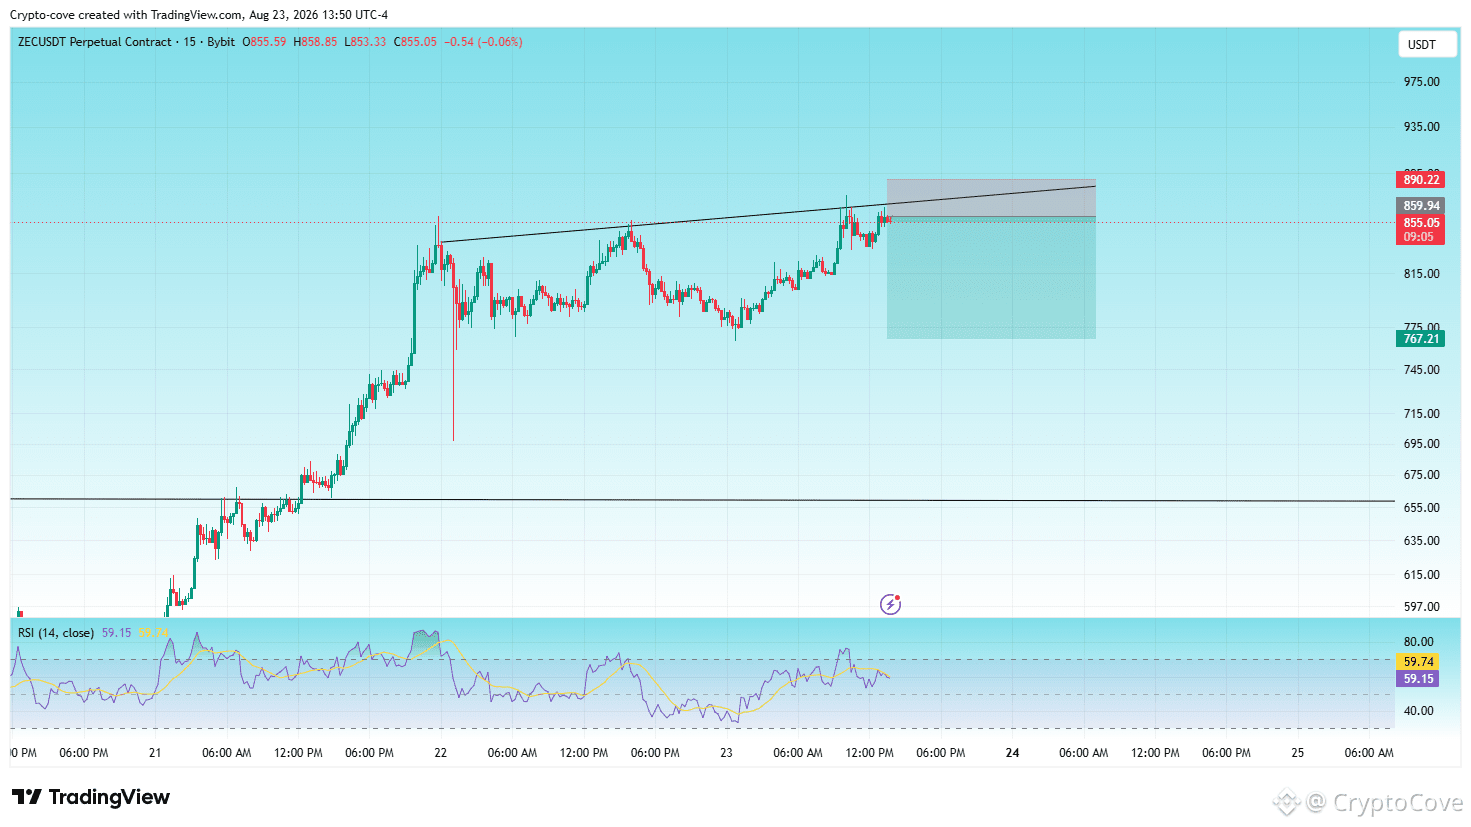Select the 15 interval label in header

coord(190,42)
